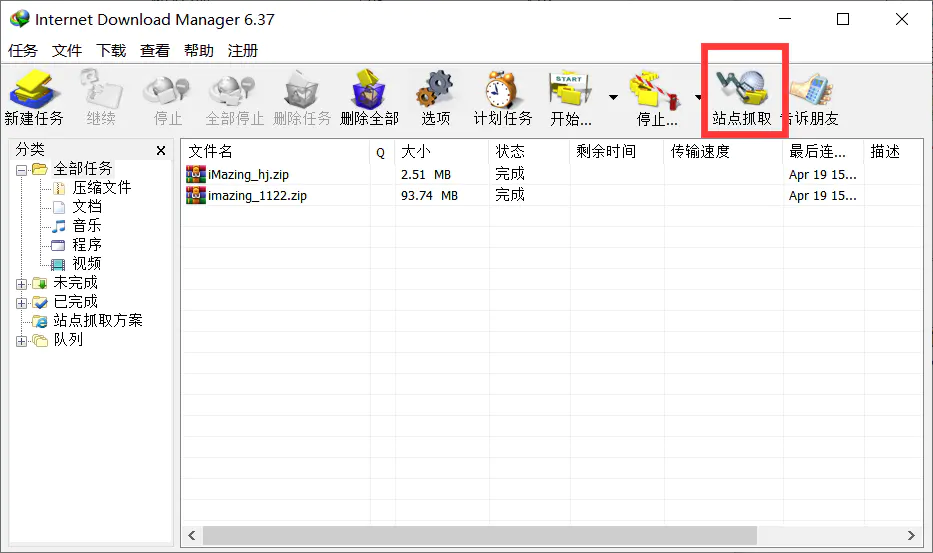Sort by 文件名 column header

tap(275, 151)
